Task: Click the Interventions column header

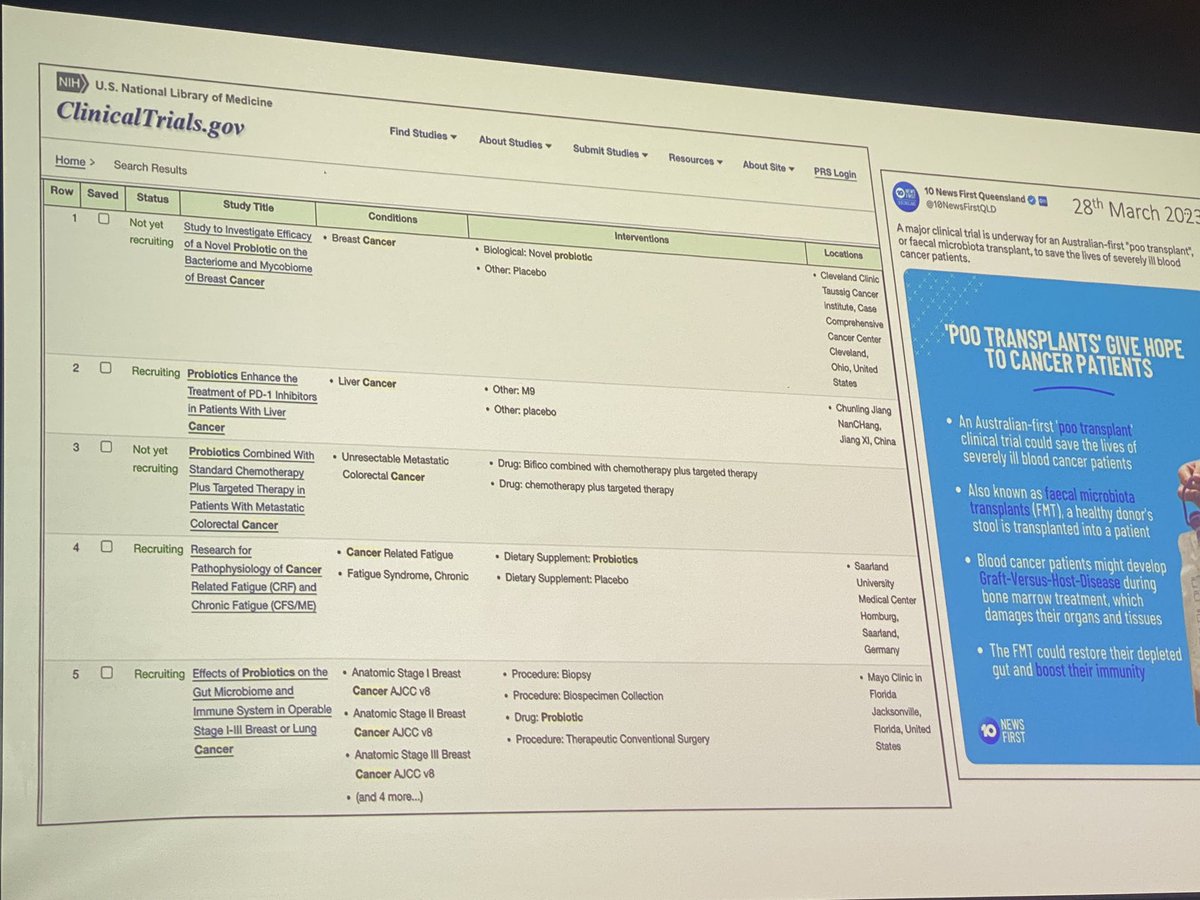Action: click(x=642, y=239)
